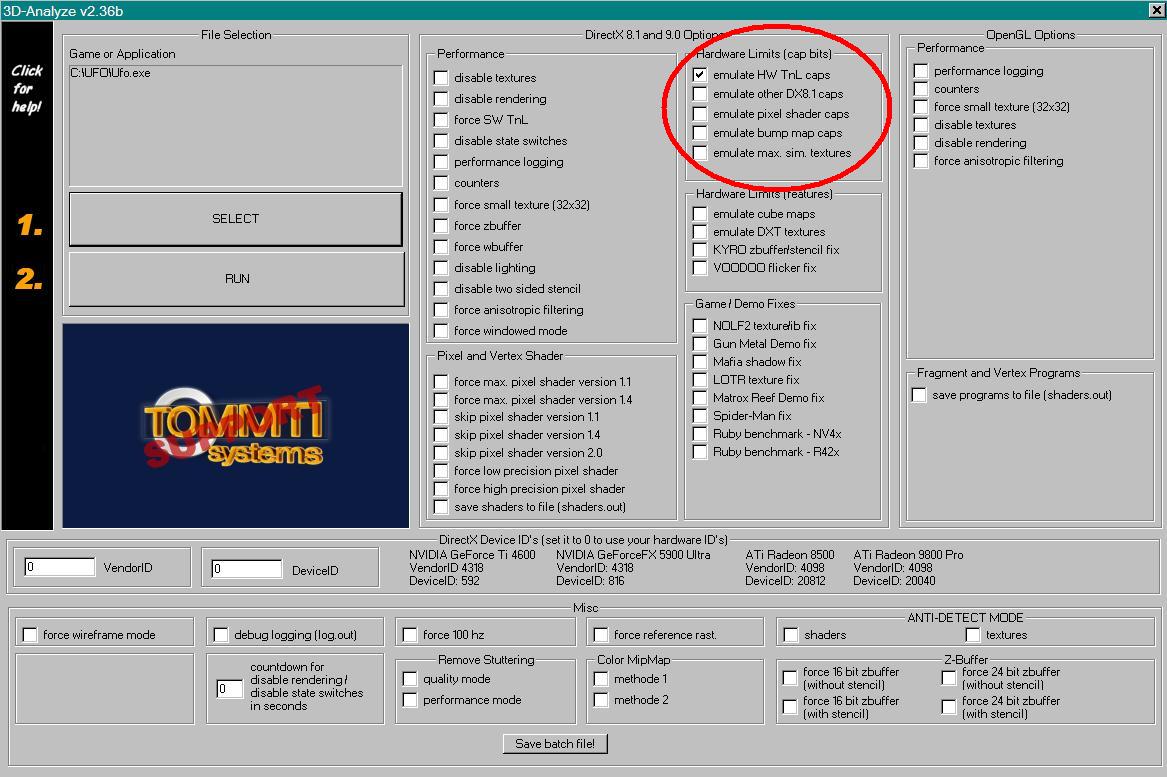Enable DirectX counters checkbox
This screenshot has height=777, width=1167.
(x=441, y=183)
